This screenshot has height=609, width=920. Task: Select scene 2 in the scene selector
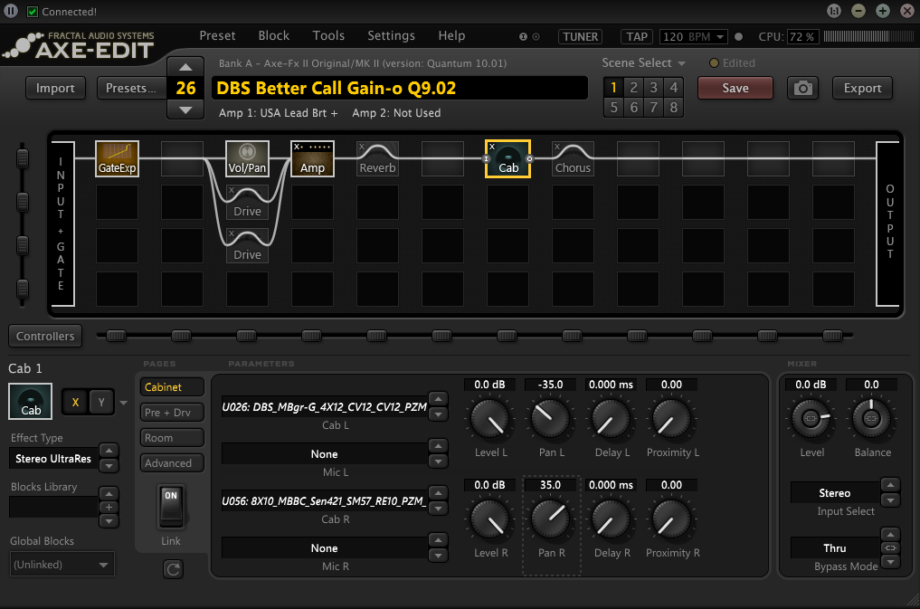pyautogui.click(x=632, y=88)
